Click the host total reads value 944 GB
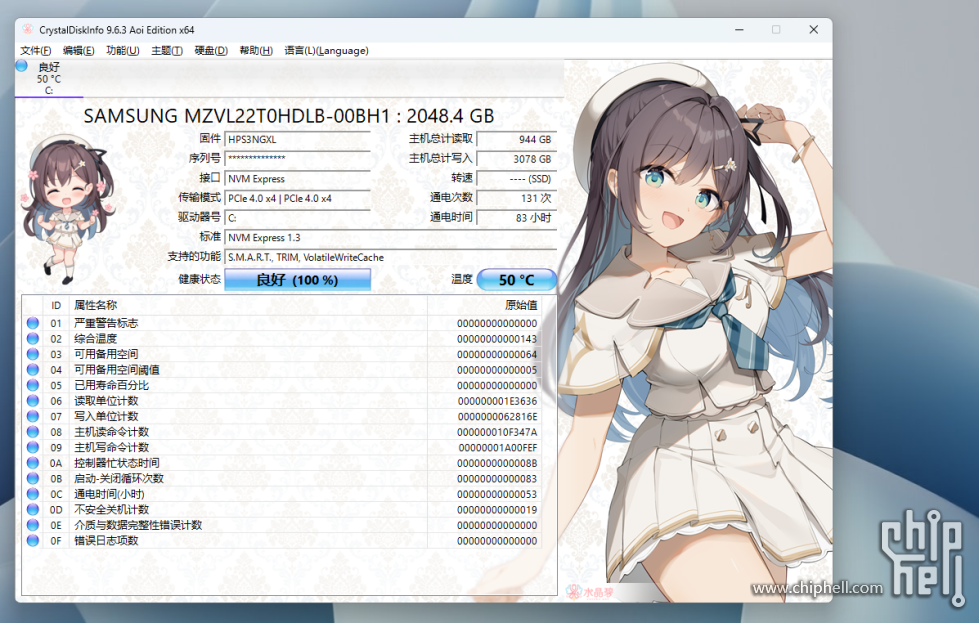979x623 pixels. coord(516,139)
